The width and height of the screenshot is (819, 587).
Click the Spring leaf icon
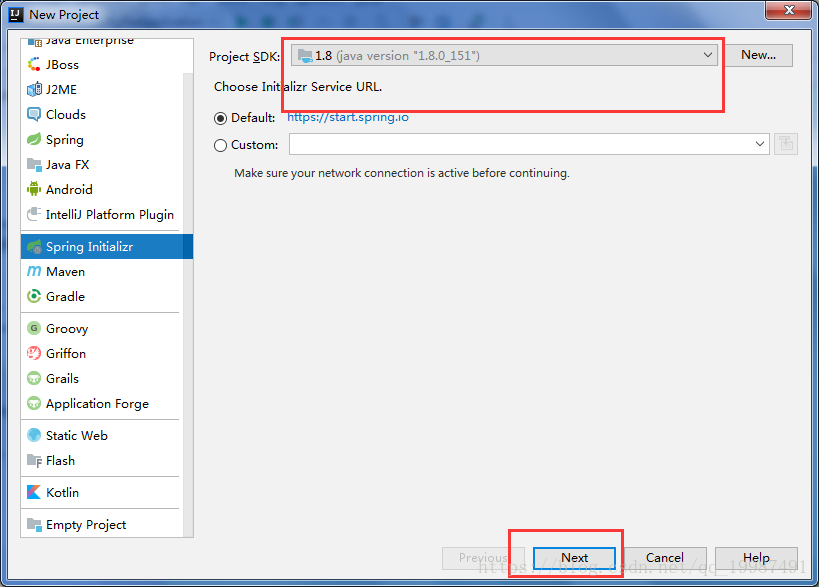pyautogui.click(x=34, y=139)
